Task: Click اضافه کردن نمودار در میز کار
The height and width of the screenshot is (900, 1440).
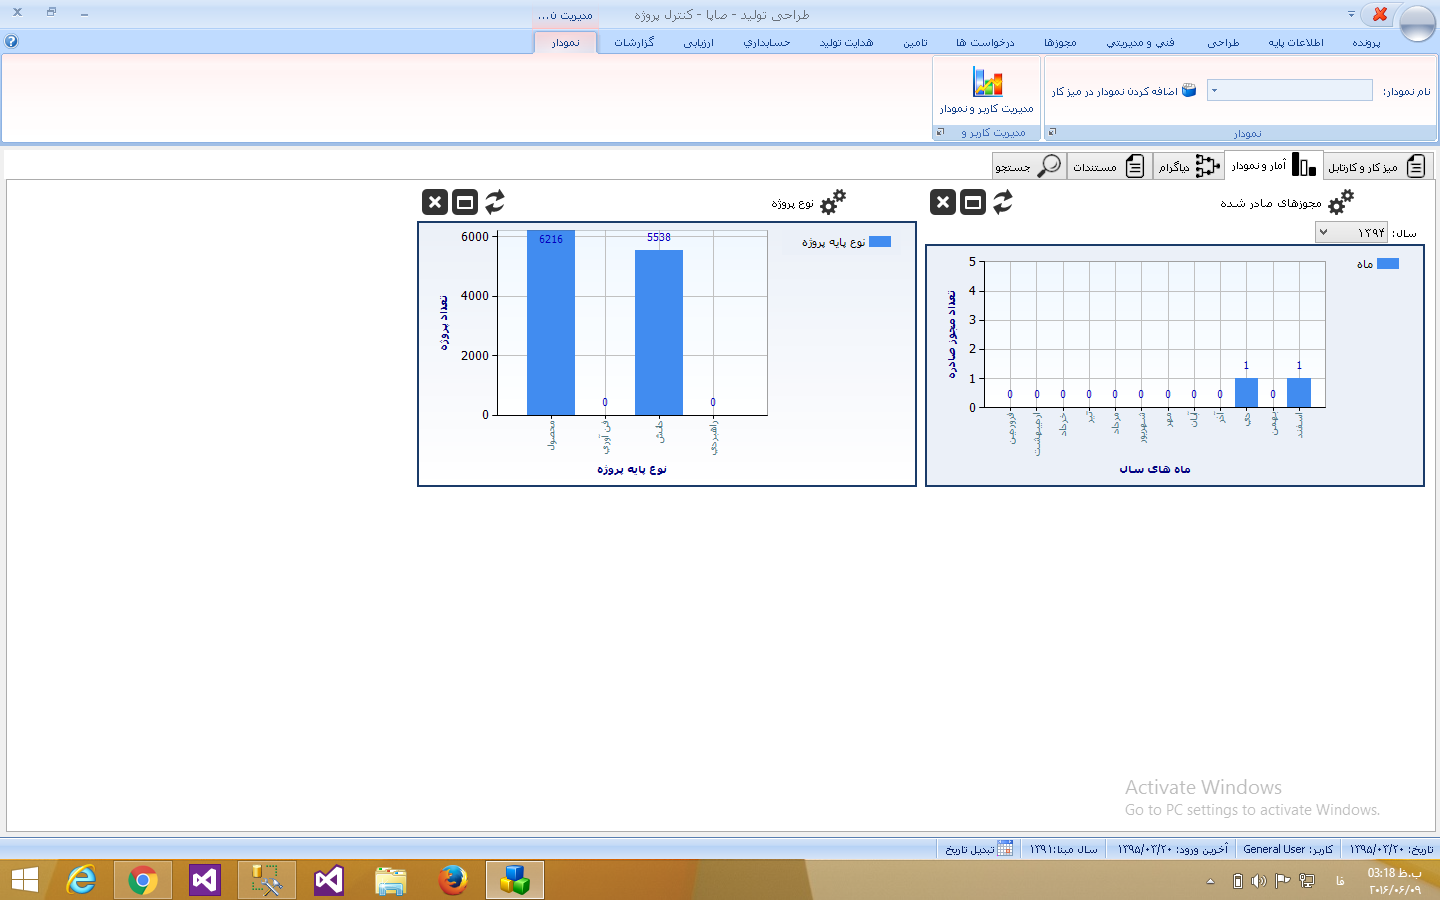Action: 1123,91
